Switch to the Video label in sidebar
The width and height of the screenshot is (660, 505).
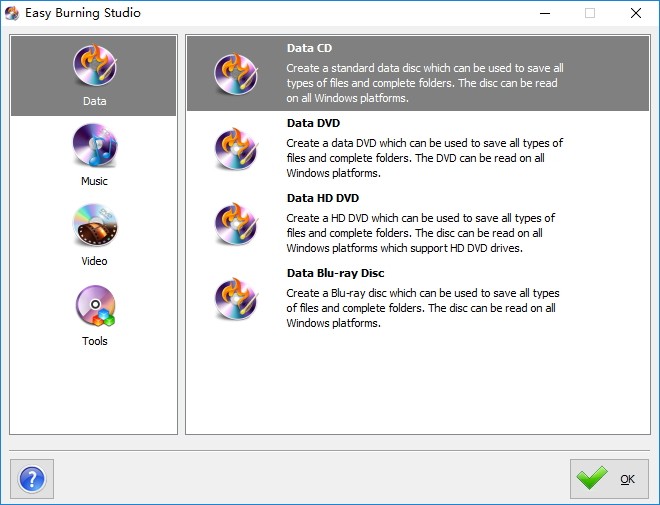94,261
